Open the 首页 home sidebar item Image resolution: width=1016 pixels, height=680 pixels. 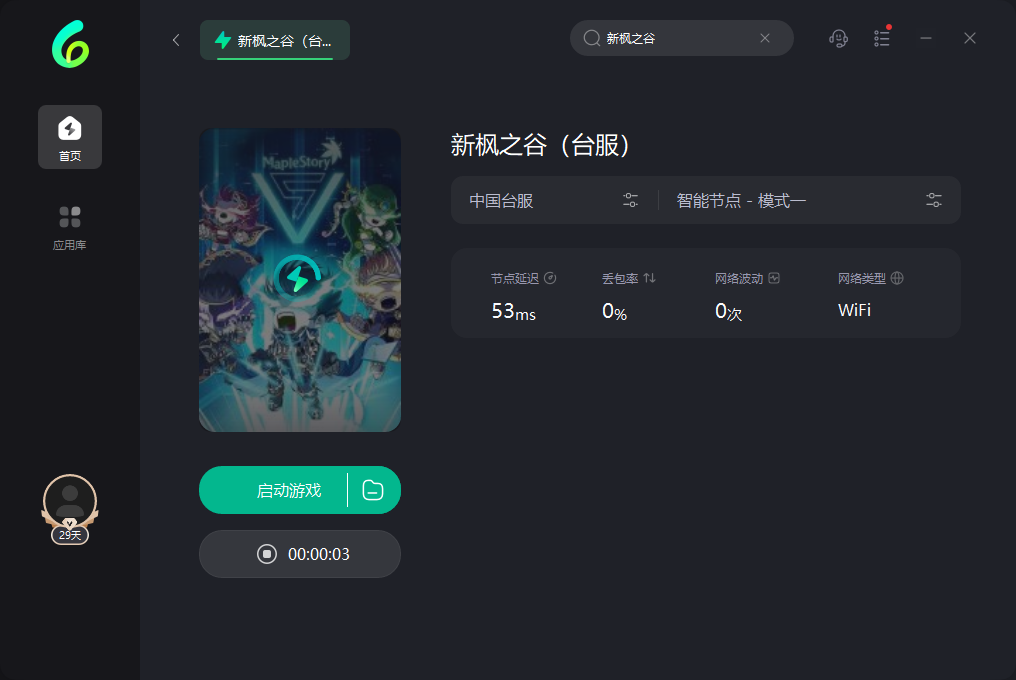pos(70,137)
